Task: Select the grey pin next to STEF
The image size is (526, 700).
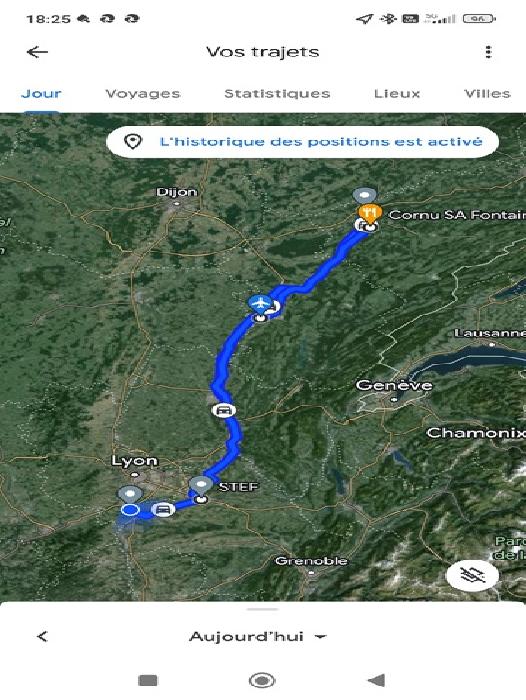Action: (200, 485)
